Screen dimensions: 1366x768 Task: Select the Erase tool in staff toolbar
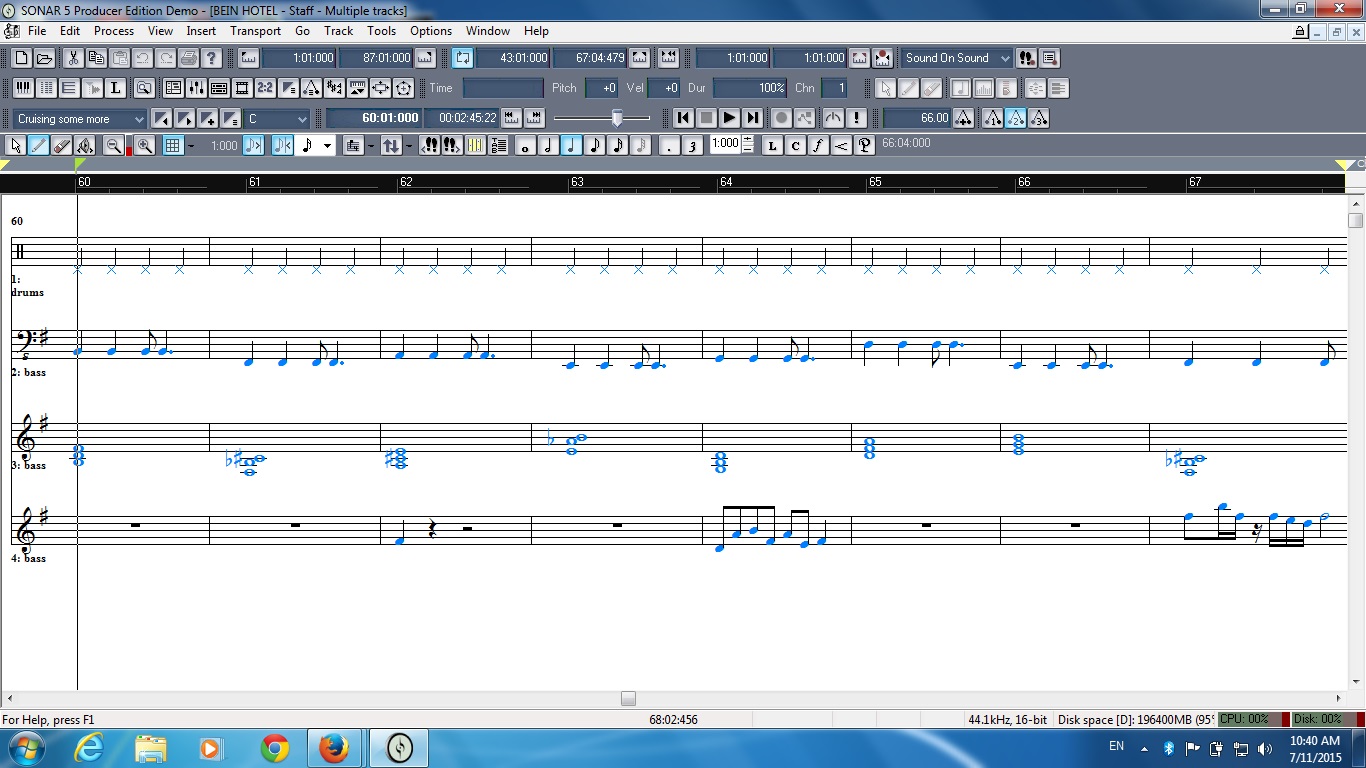[62, 146]
